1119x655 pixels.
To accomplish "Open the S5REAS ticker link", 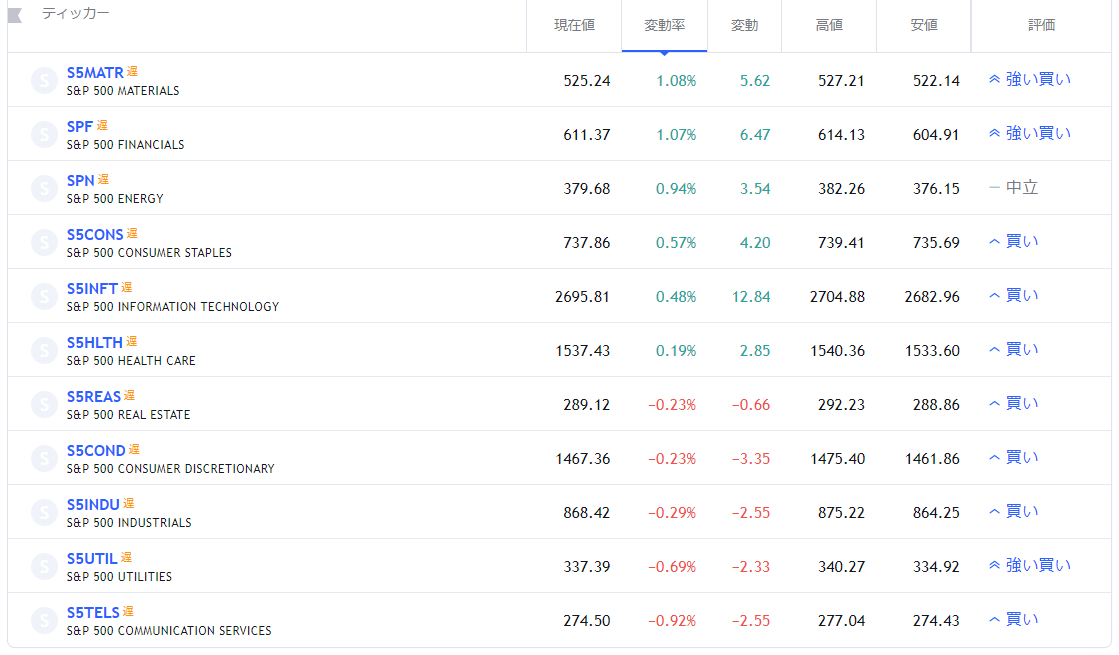I will click(x=94, y=397).
